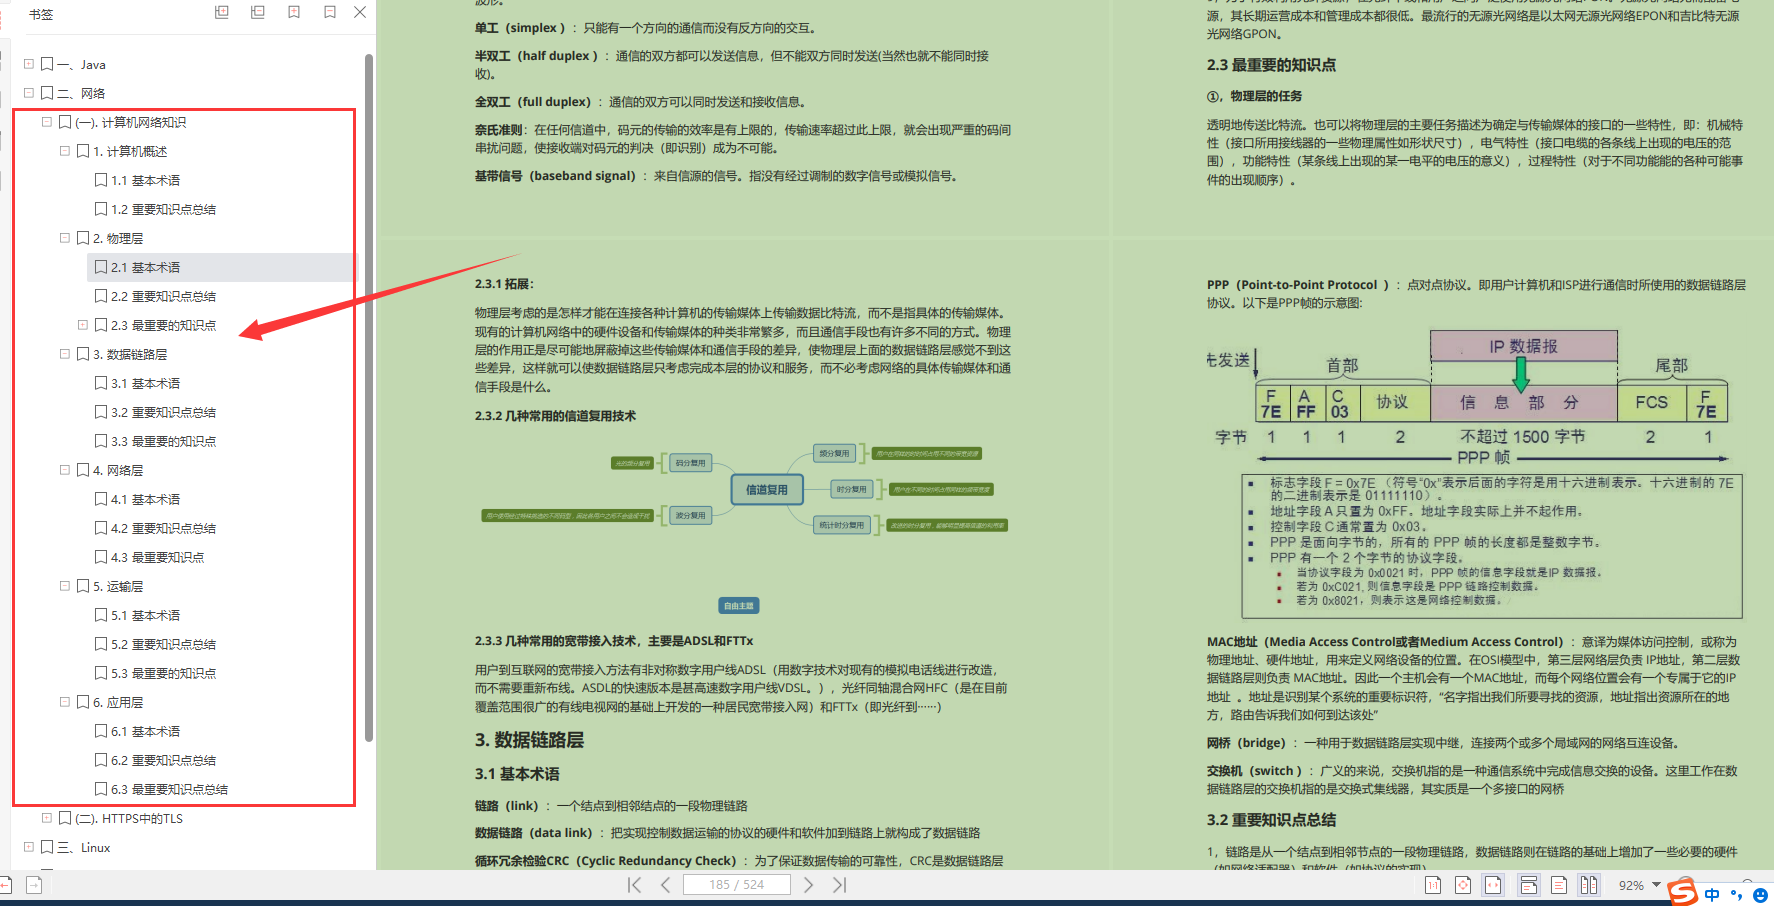Collapse the 5. 运输层 node
The image size is (1774, 906).
(x=65, y=586)
